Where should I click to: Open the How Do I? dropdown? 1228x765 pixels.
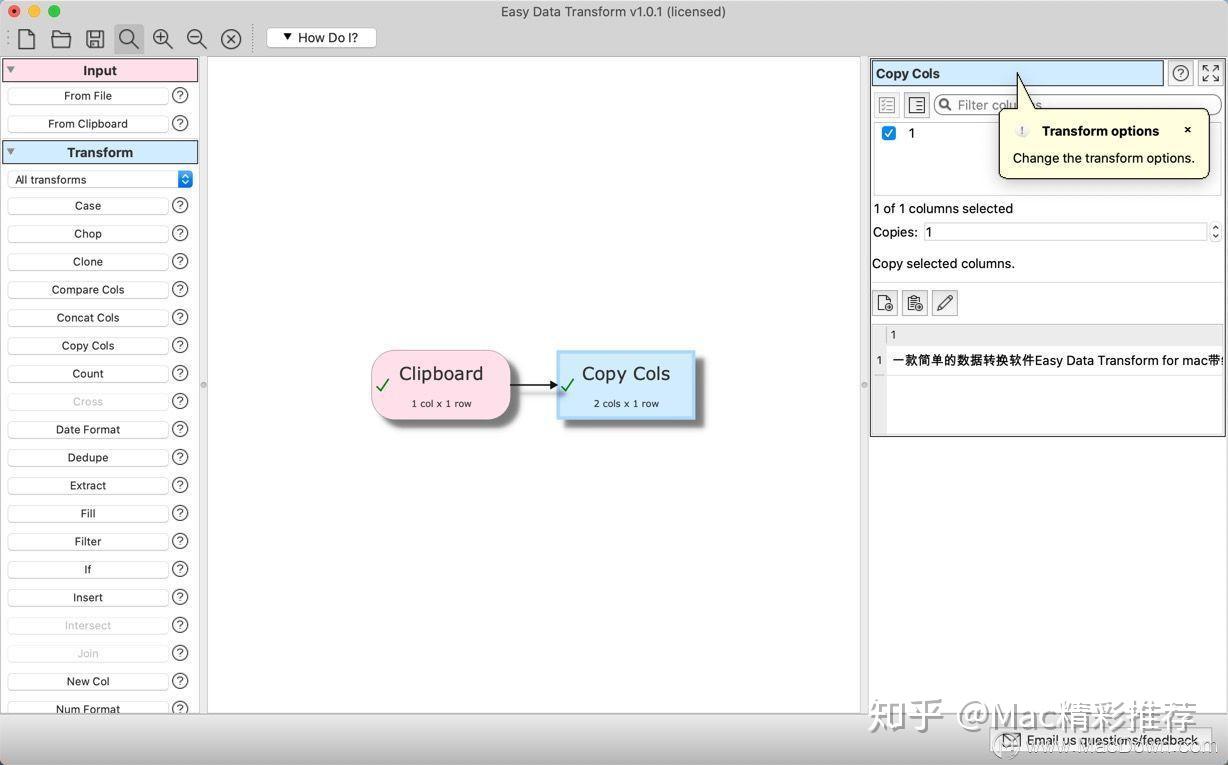[x=321, y=38]
